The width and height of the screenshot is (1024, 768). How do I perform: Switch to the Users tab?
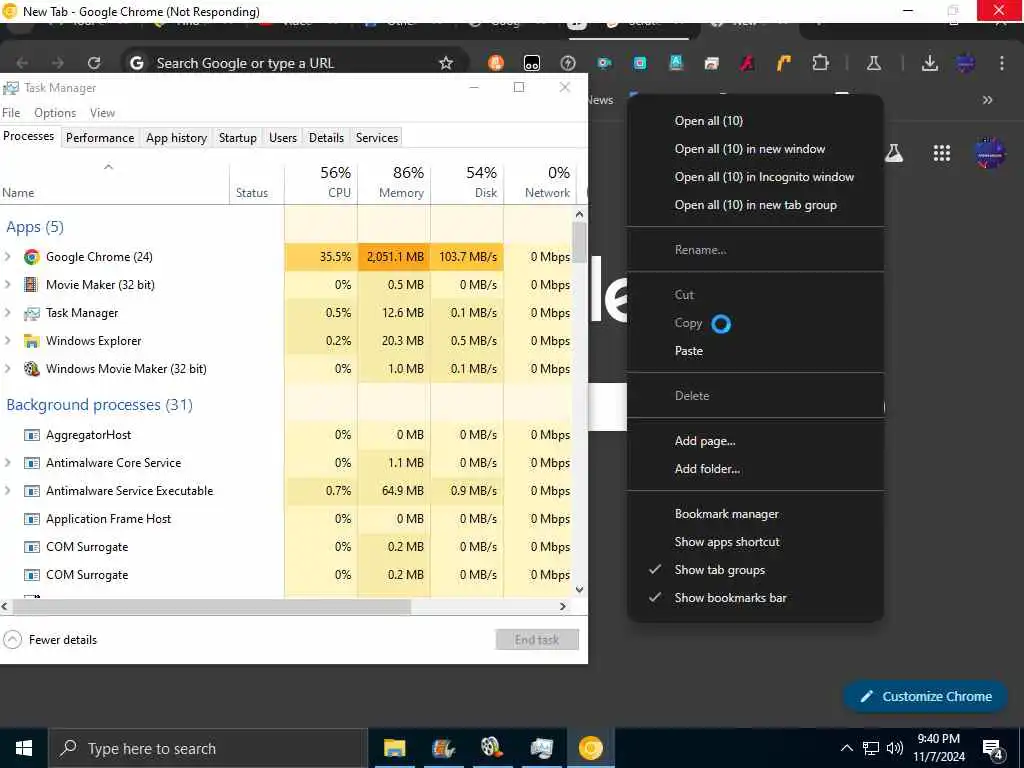coord(283,138)
